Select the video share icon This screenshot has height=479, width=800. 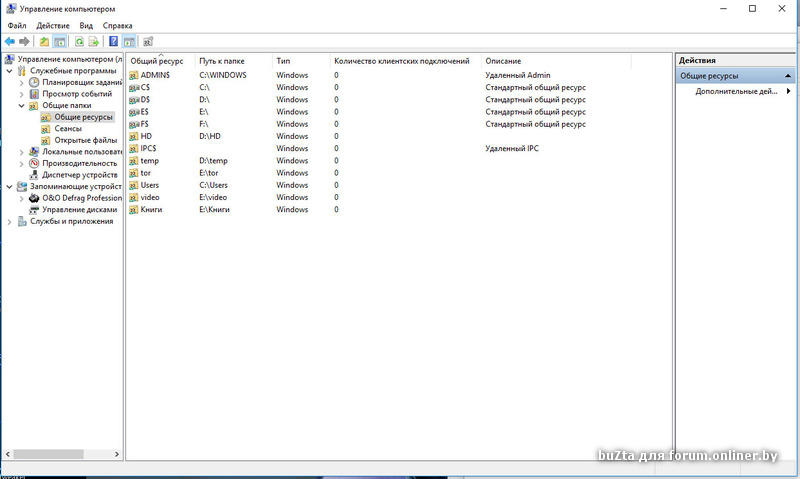pyautogui.click(x=134, y=197)
